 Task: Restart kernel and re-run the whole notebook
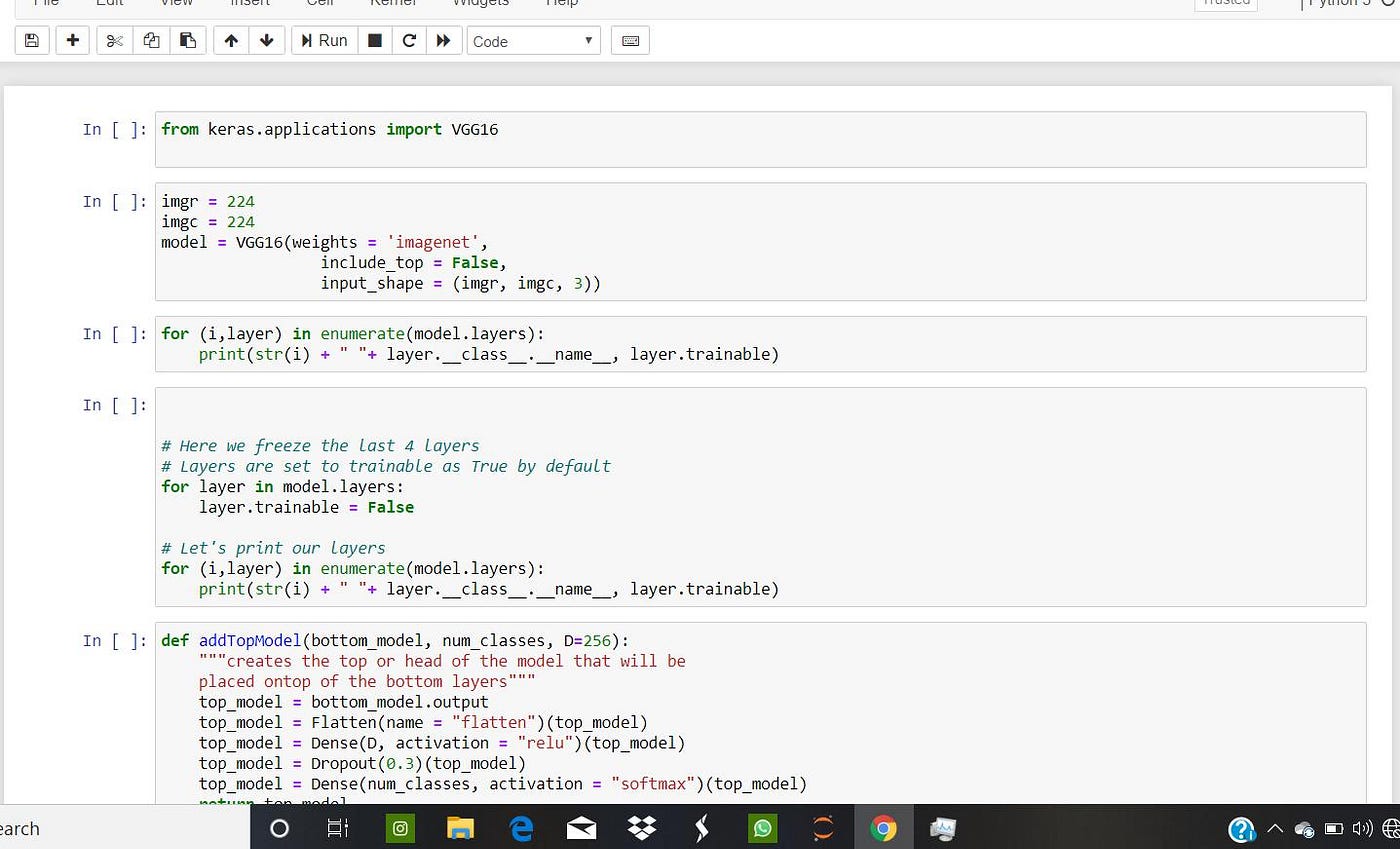[443, 41]
